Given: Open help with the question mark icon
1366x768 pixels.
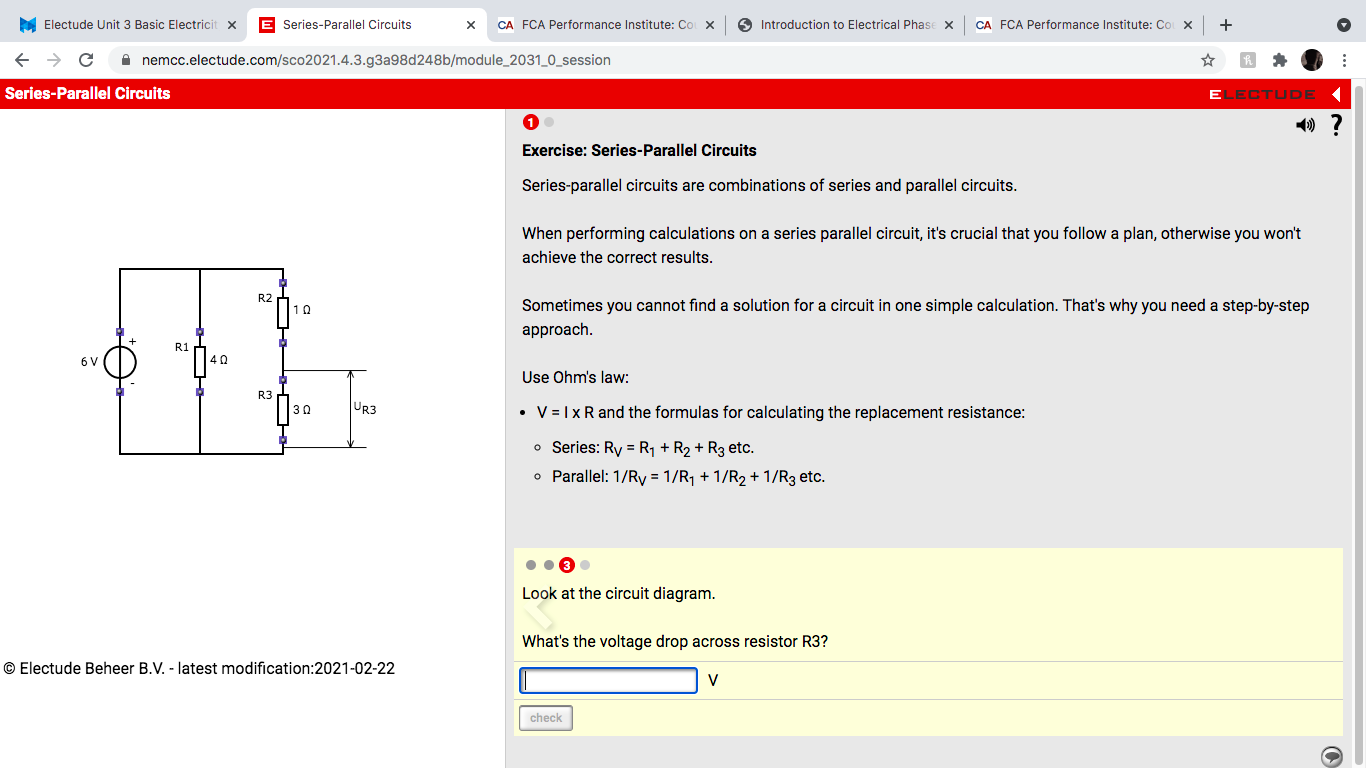Looking at the screenshot, I should coord(1336,125).
